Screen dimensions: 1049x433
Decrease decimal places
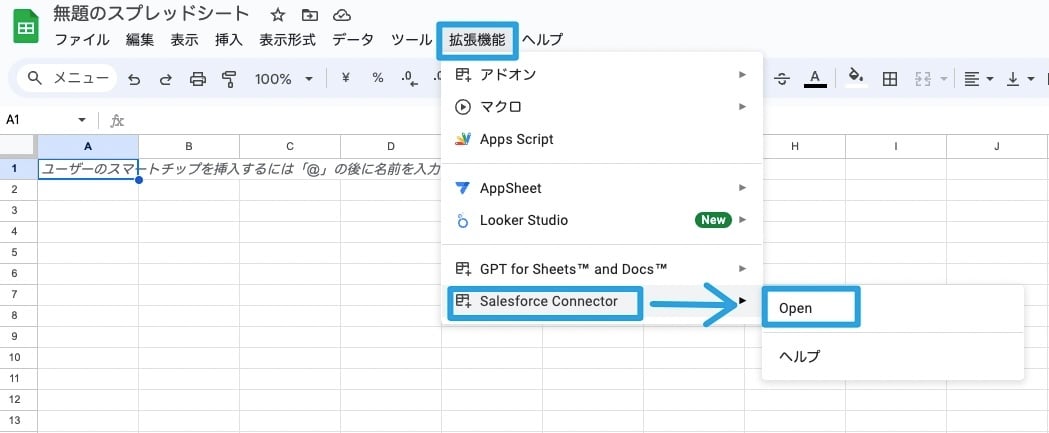(x=409, y=79)
